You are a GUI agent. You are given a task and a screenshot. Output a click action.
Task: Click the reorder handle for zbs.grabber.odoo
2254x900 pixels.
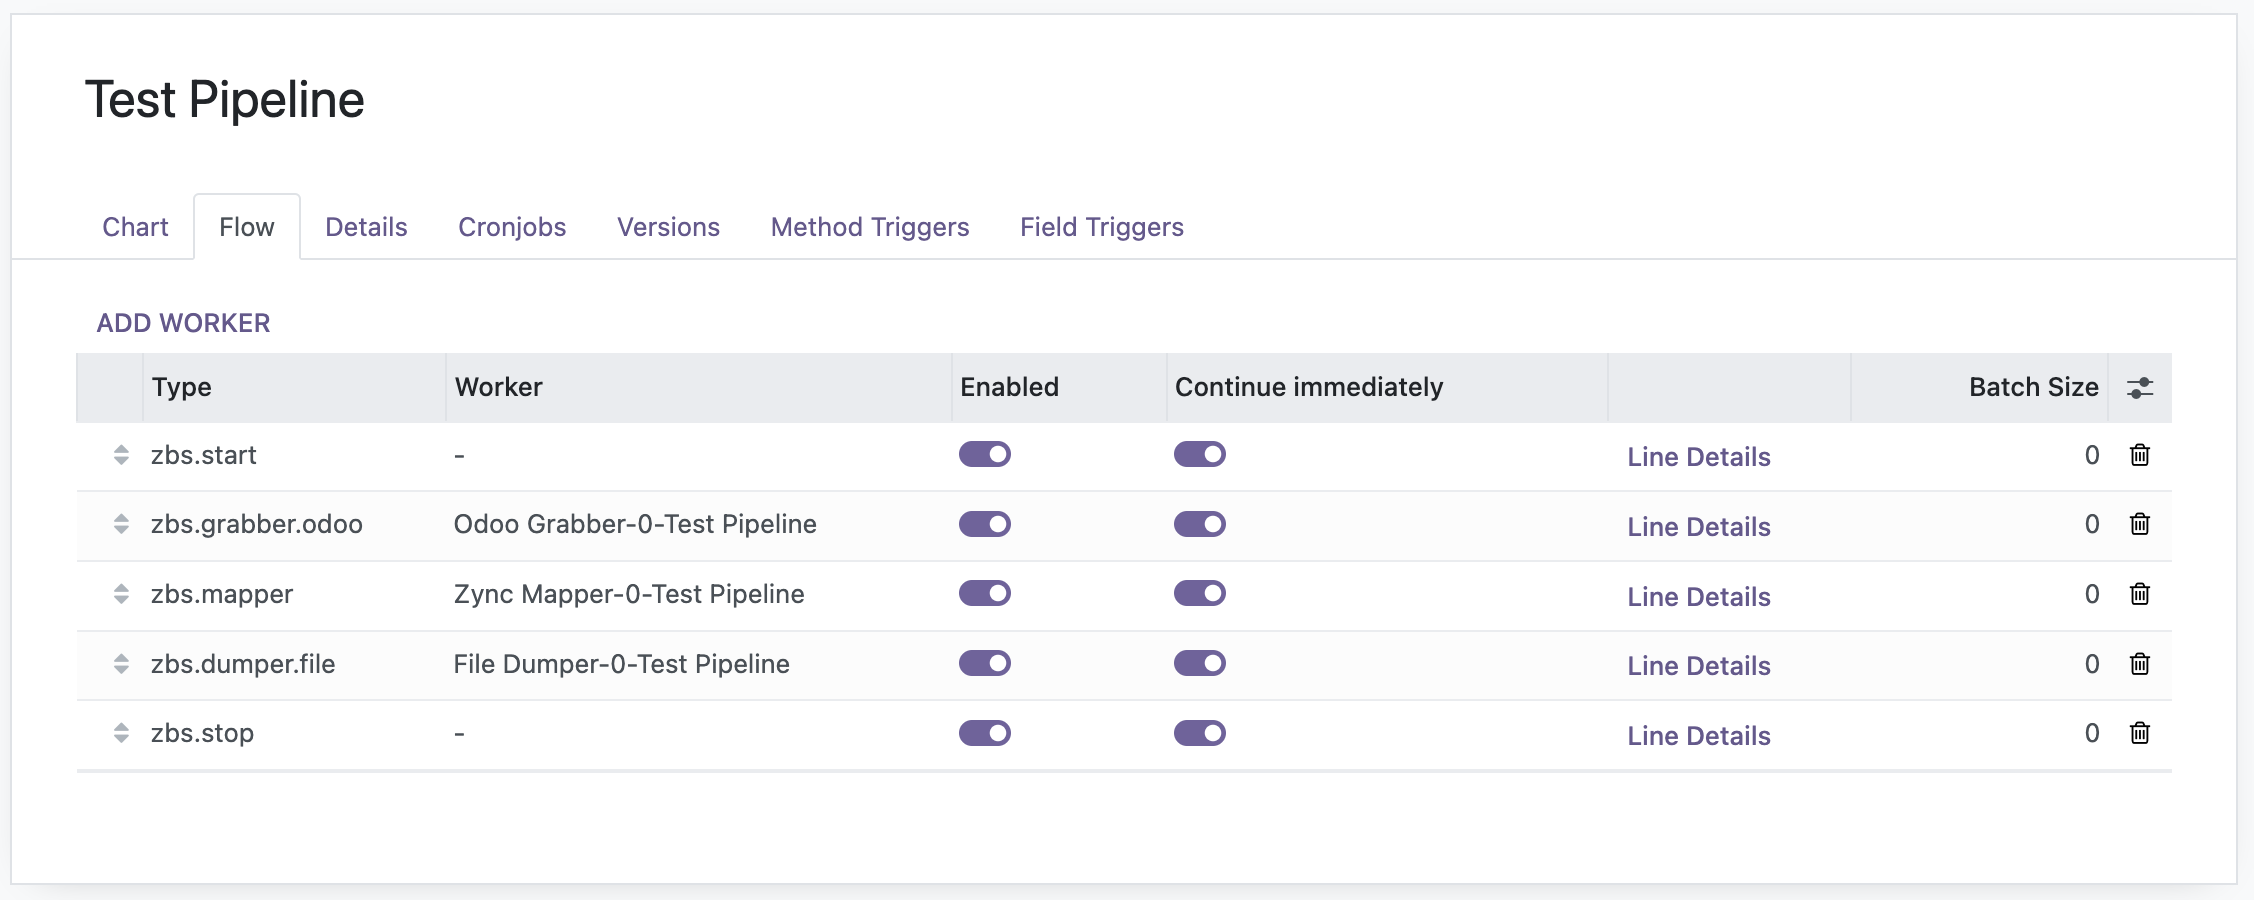coord(121,524)
